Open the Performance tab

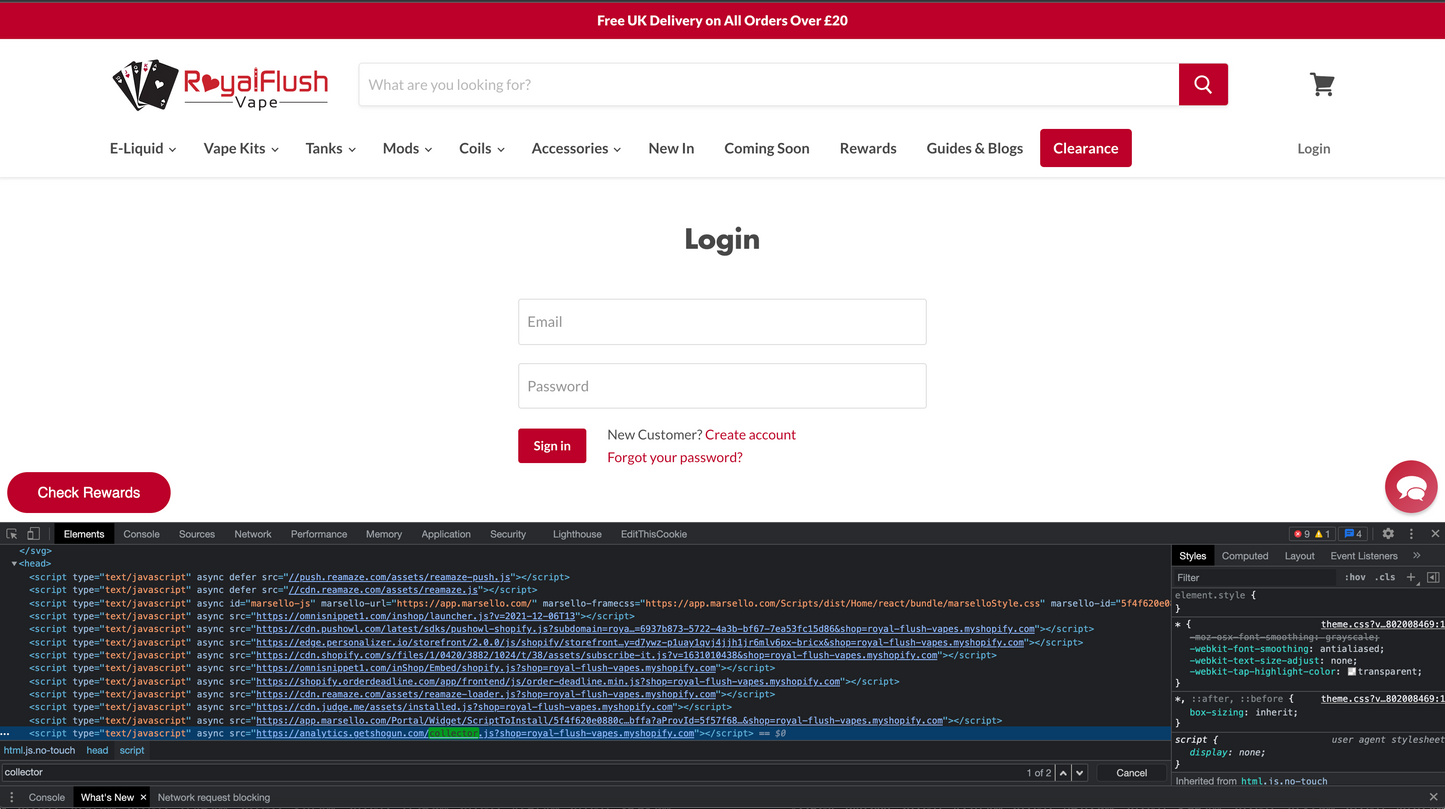pos(319,534)
